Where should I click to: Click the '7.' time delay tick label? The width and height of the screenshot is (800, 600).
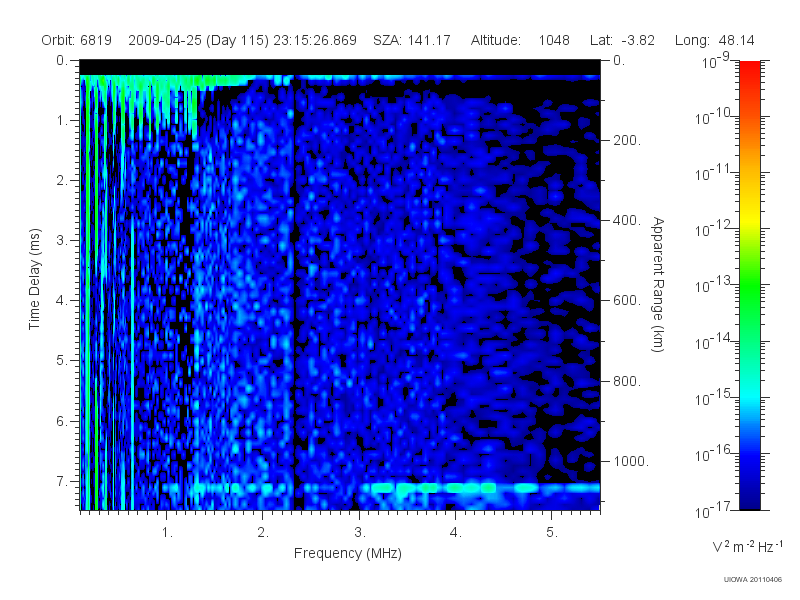tap(62, 481)
